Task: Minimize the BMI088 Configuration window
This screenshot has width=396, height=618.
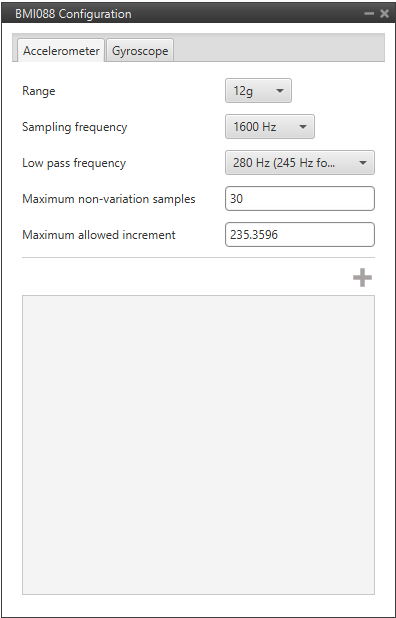Action: pos(369,14)
